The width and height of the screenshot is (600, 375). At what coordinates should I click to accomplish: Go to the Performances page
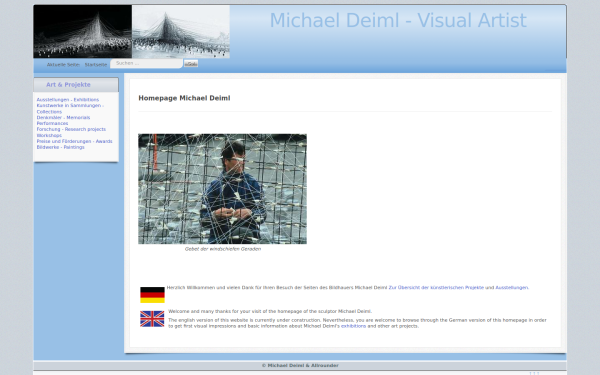tap(52, 123)
